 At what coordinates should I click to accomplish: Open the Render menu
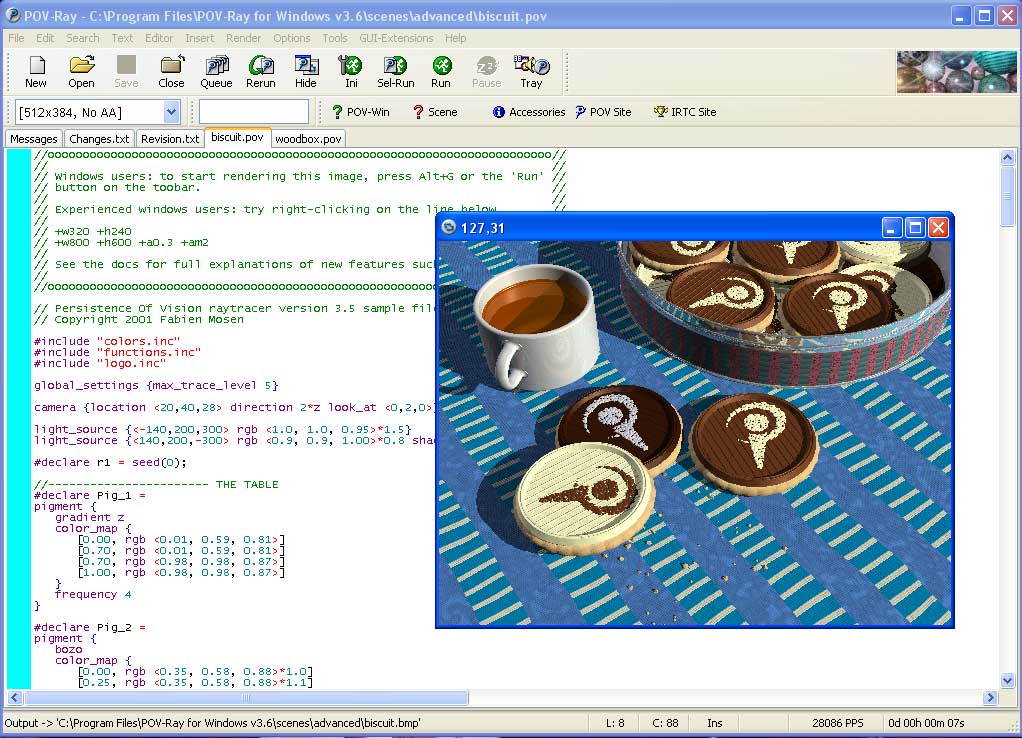[244, 38]
